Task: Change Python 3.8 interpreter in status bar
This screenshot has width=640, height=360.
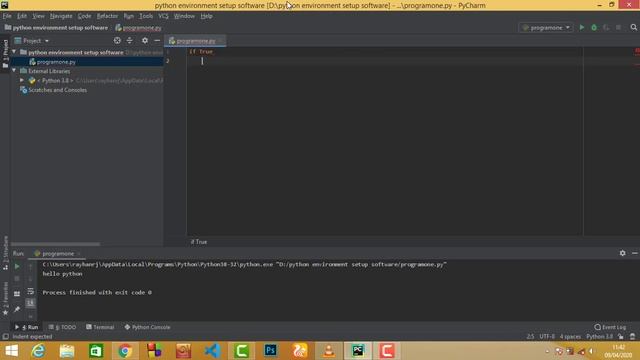Action: click(x=600, y=337)
